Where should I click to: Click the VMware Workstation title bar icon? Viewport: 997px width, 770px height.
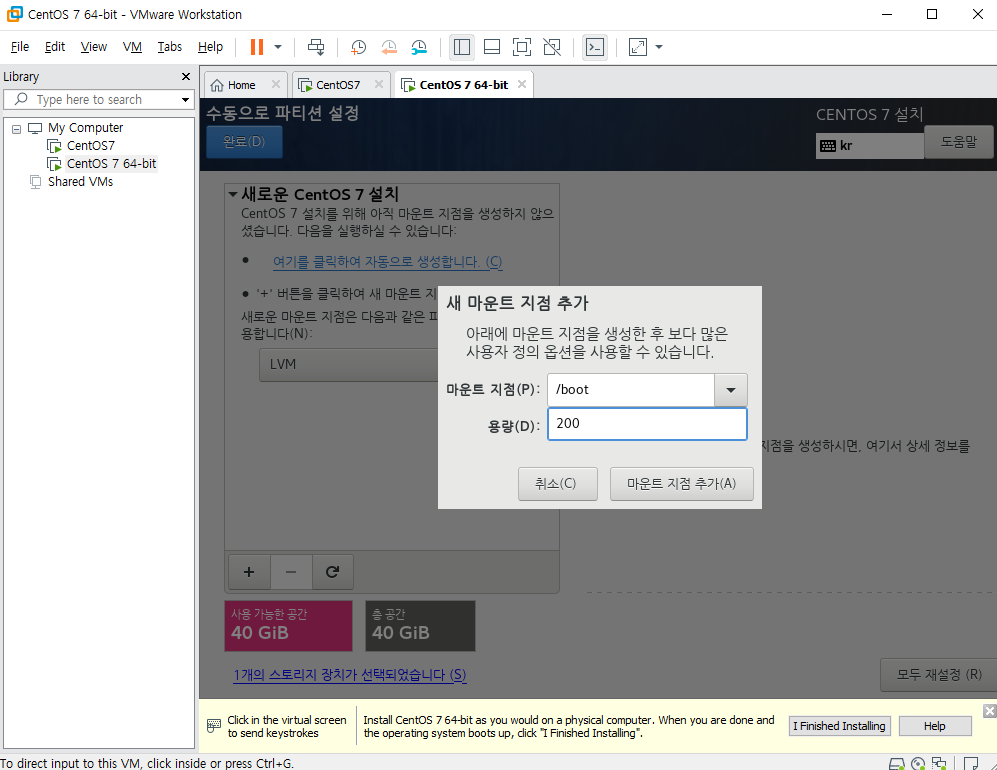14,14
